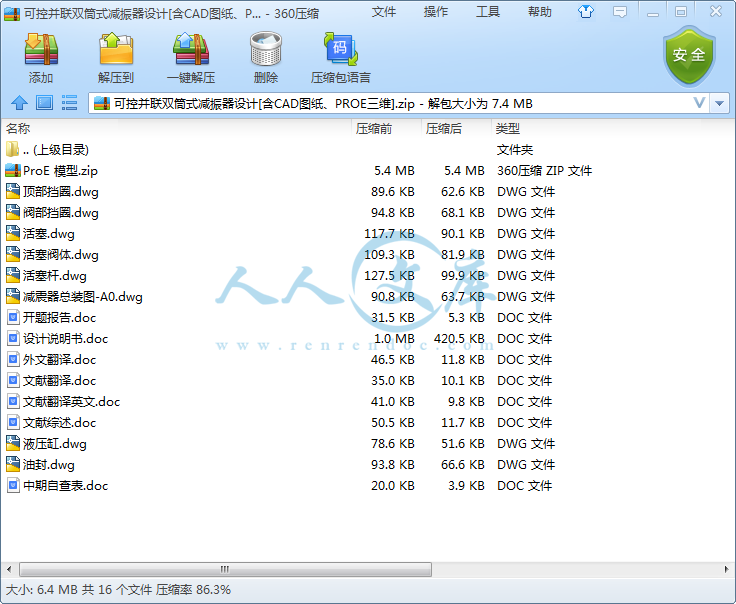This screenshot has width=736, height=604.
Task: Open the feedback message icon in title bar
Action: point(620,12)
